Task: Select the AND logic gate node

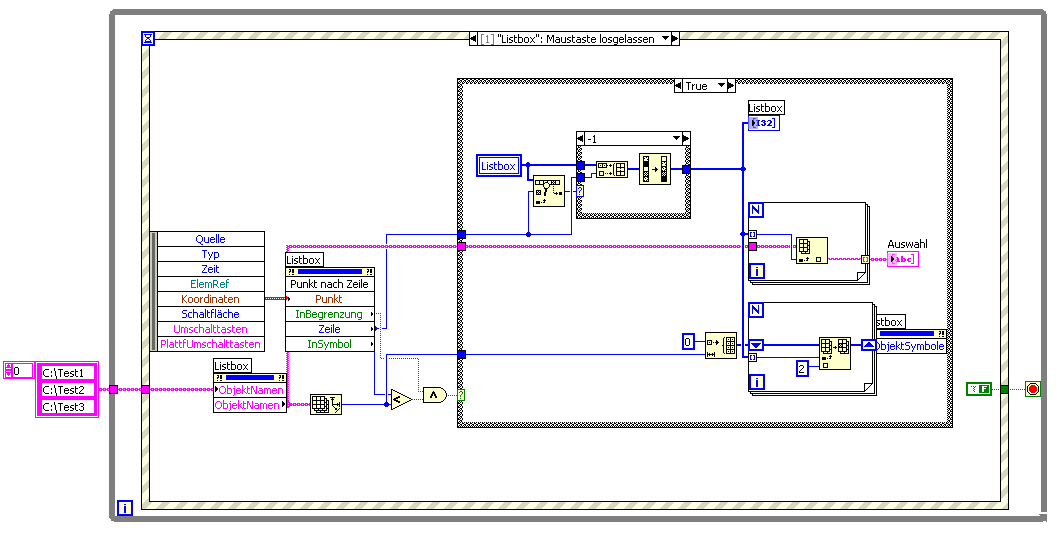Action: point(435,395)
